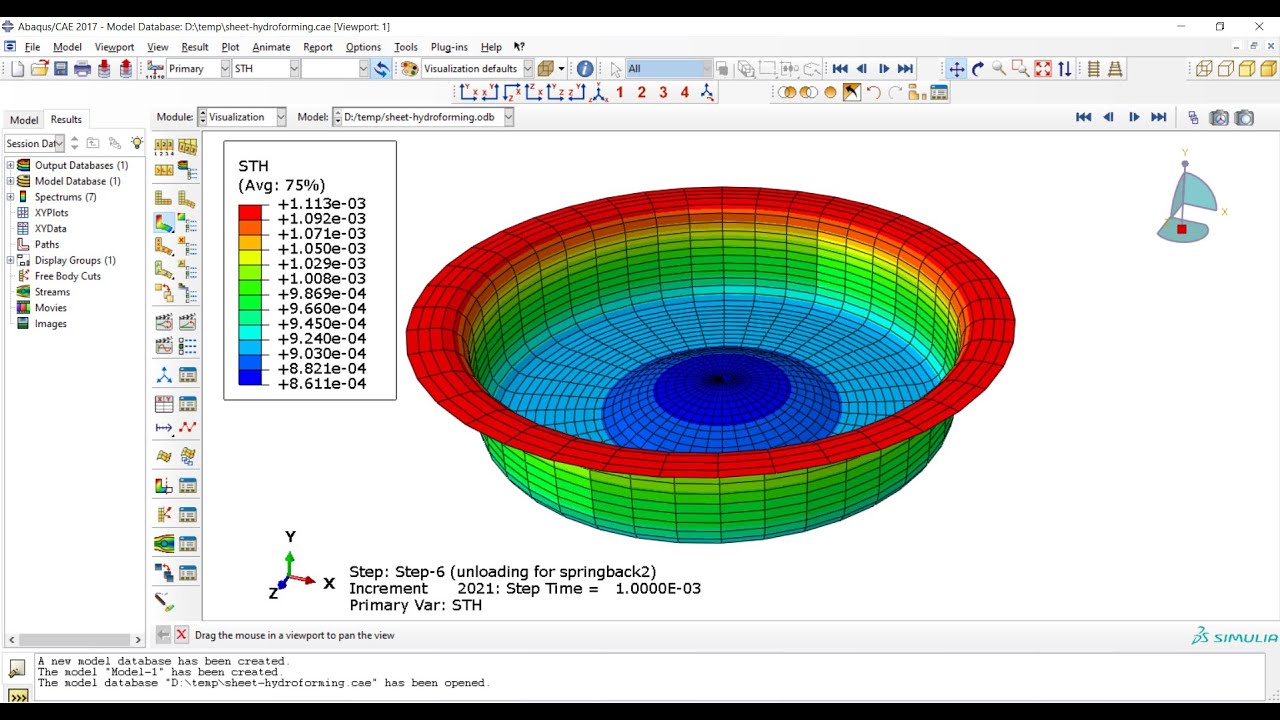
Task: Apply view 1 from Views toolbar
Action: pos(620,93)
